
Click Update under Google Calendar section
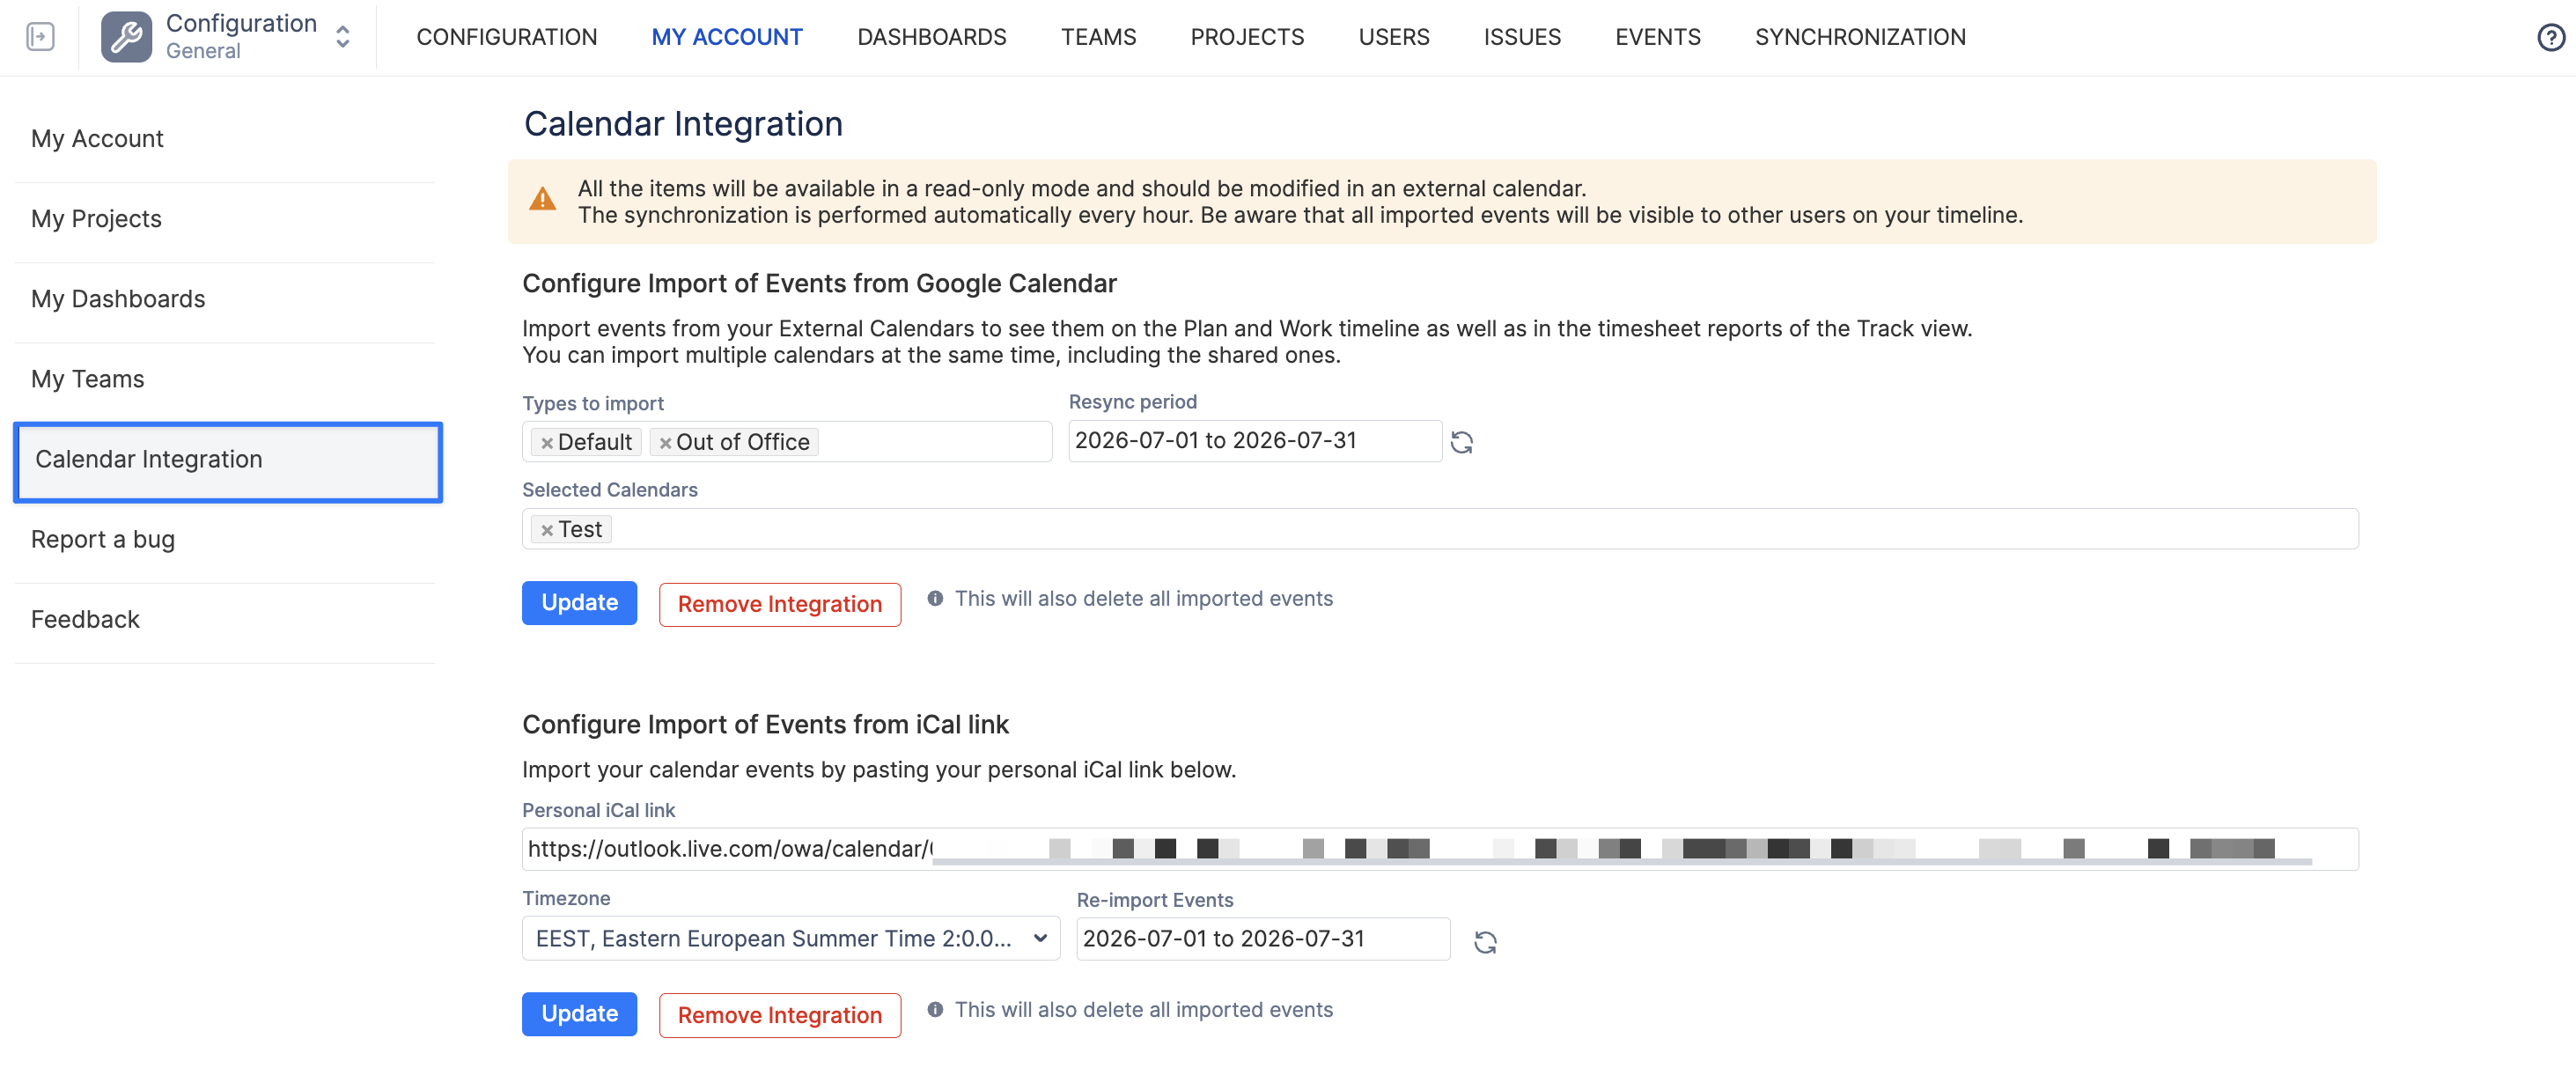click(x=579, y=603)
